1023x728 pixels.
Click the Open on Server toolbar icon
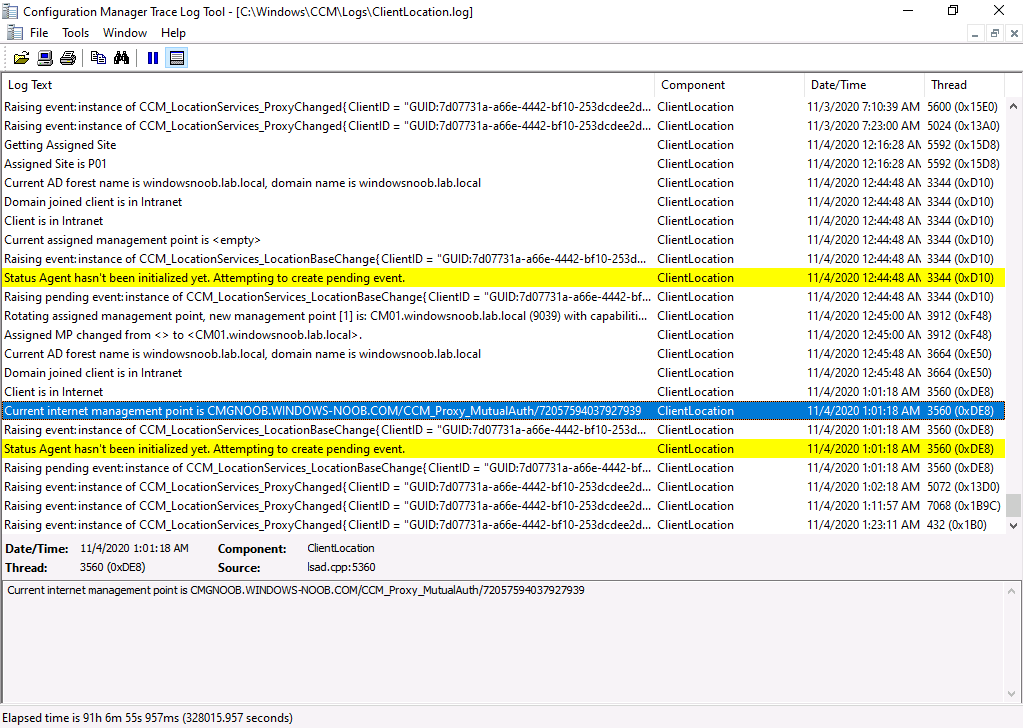coord(45,58)
